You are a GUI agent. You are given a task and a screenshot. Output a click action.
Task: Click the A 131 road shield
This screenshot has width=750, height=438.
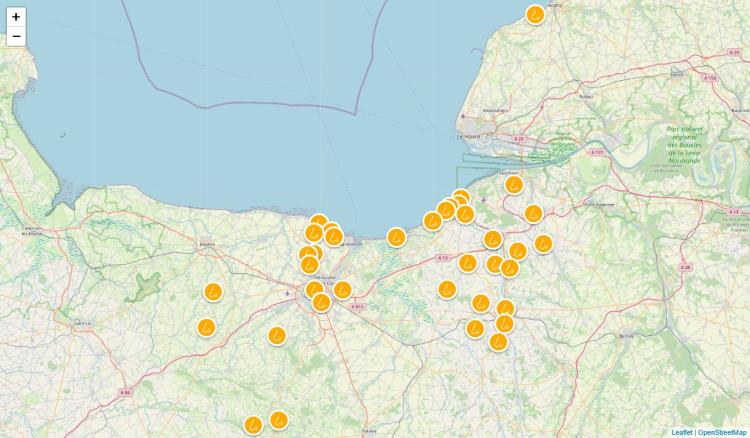[x=596, y=152]
